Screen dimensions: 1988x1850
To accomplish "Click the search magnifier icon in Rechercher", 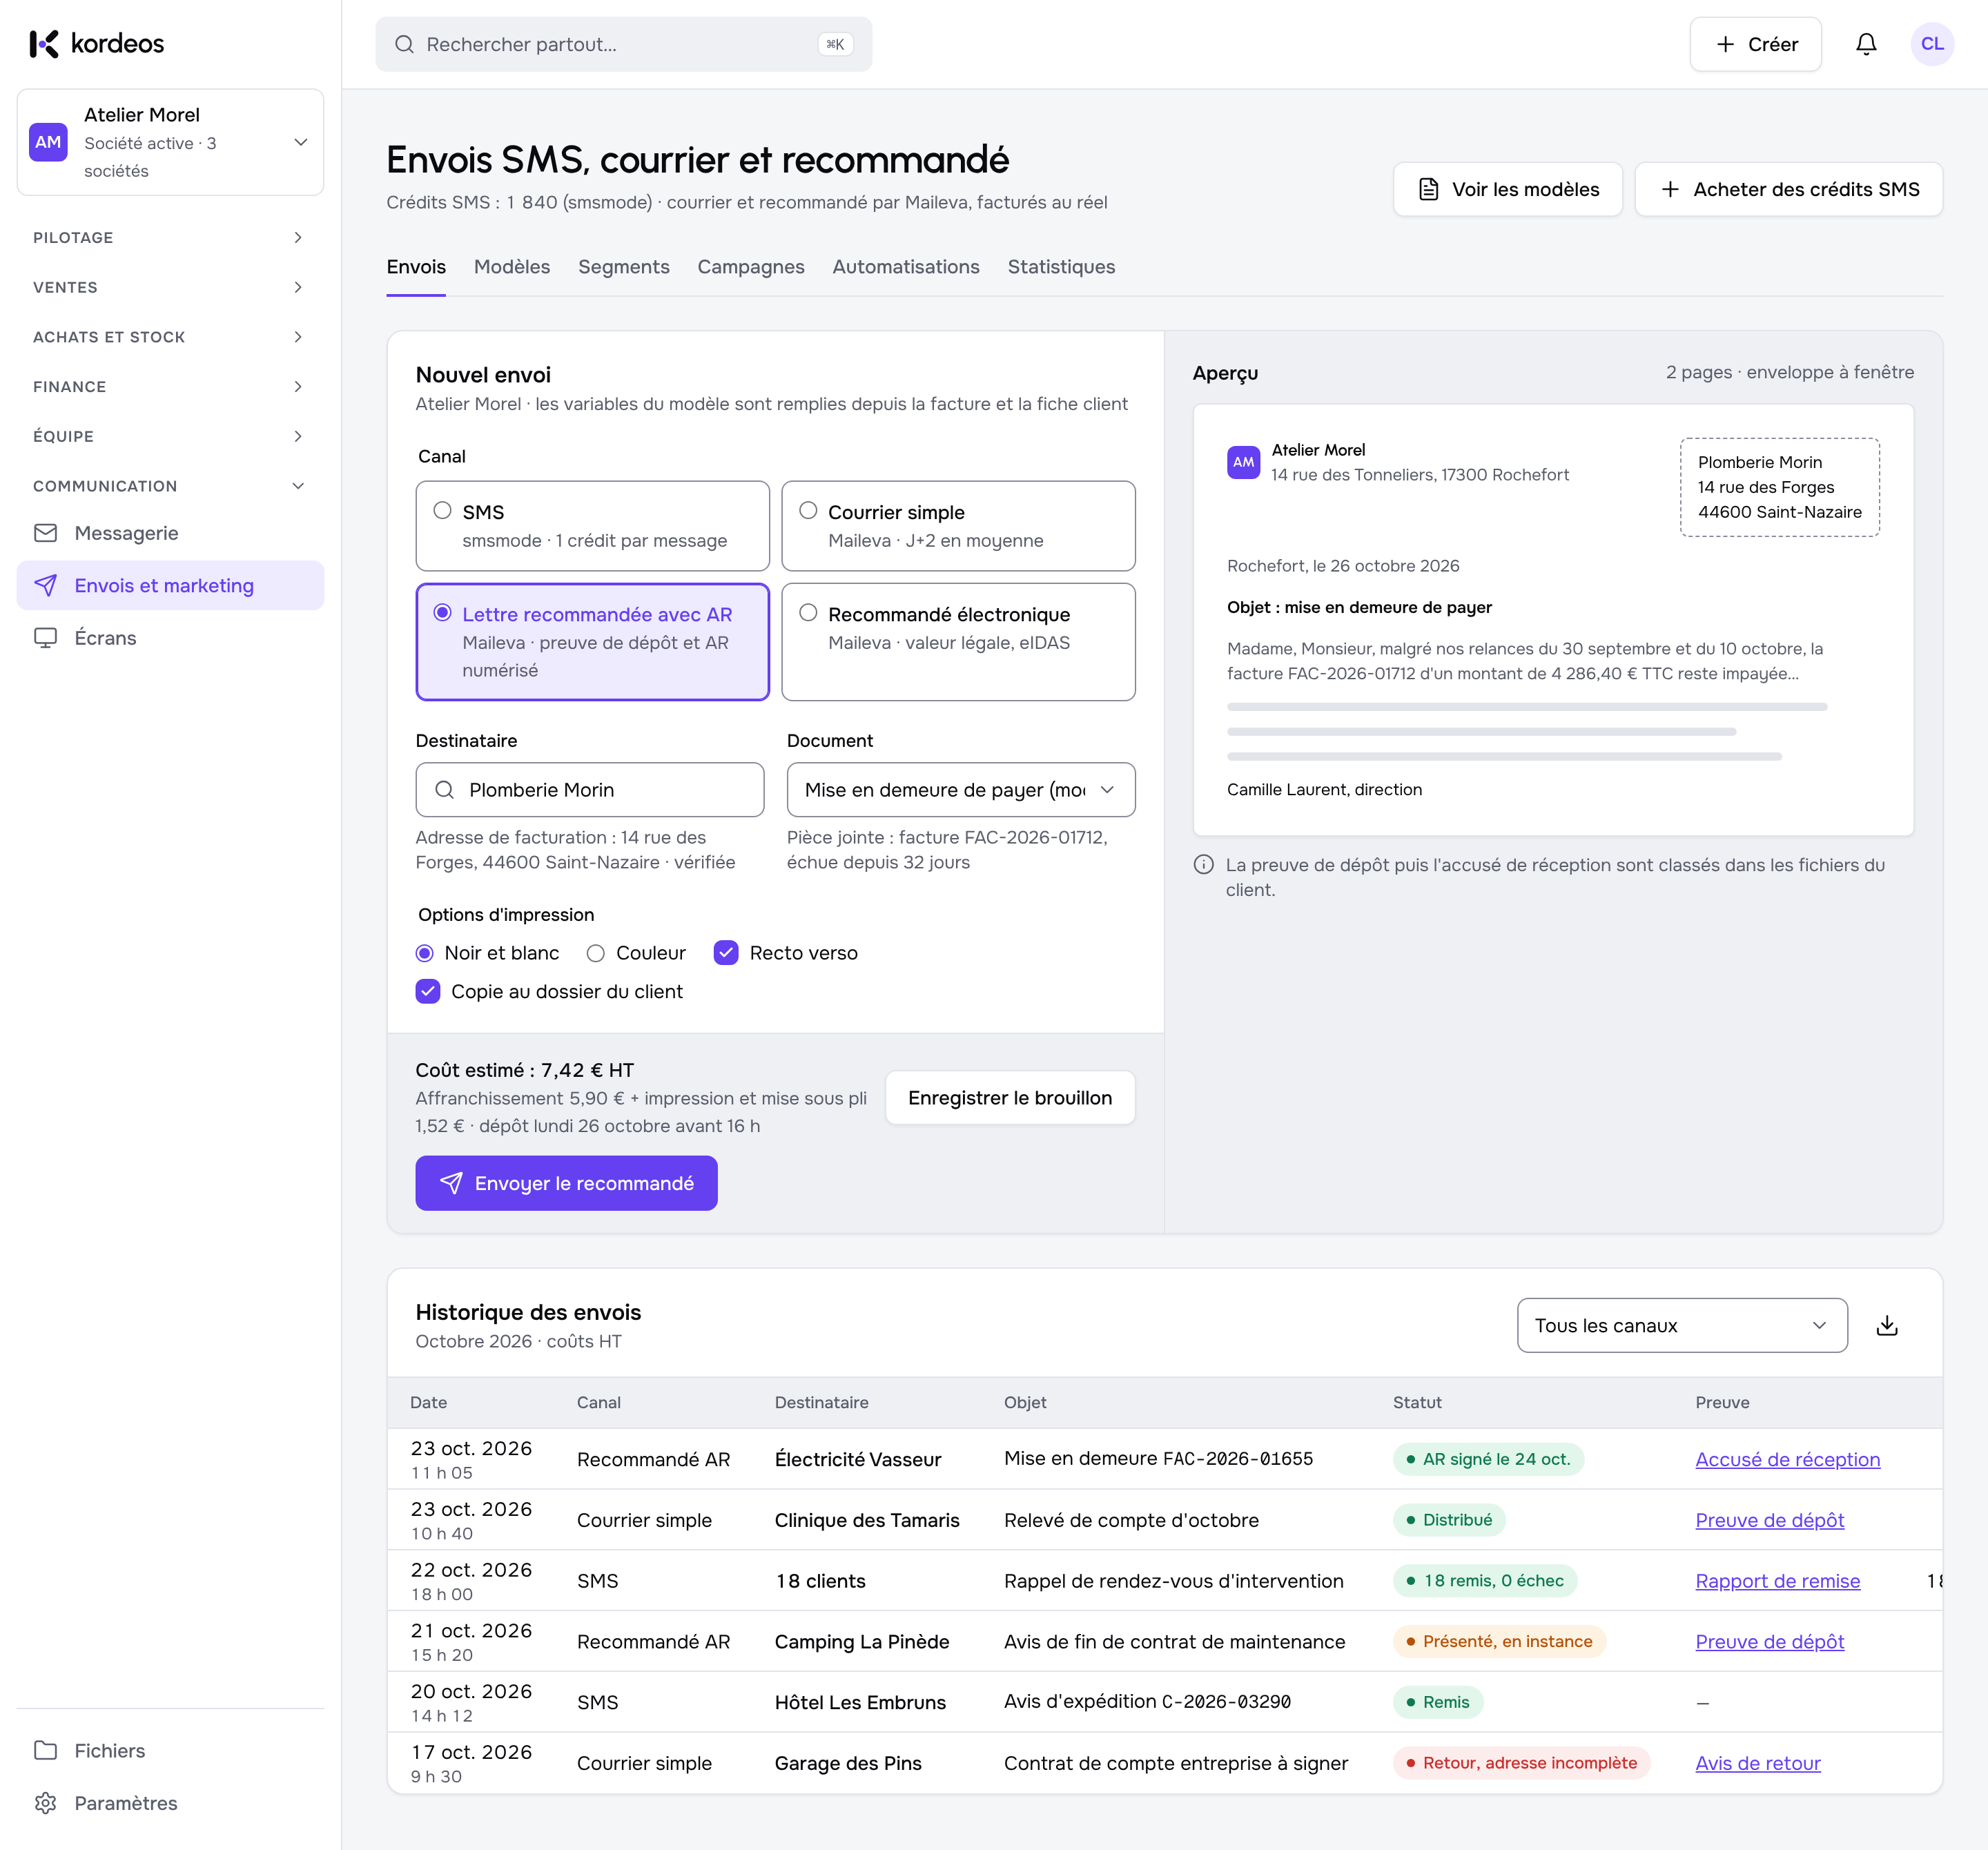I will [404, 44].
